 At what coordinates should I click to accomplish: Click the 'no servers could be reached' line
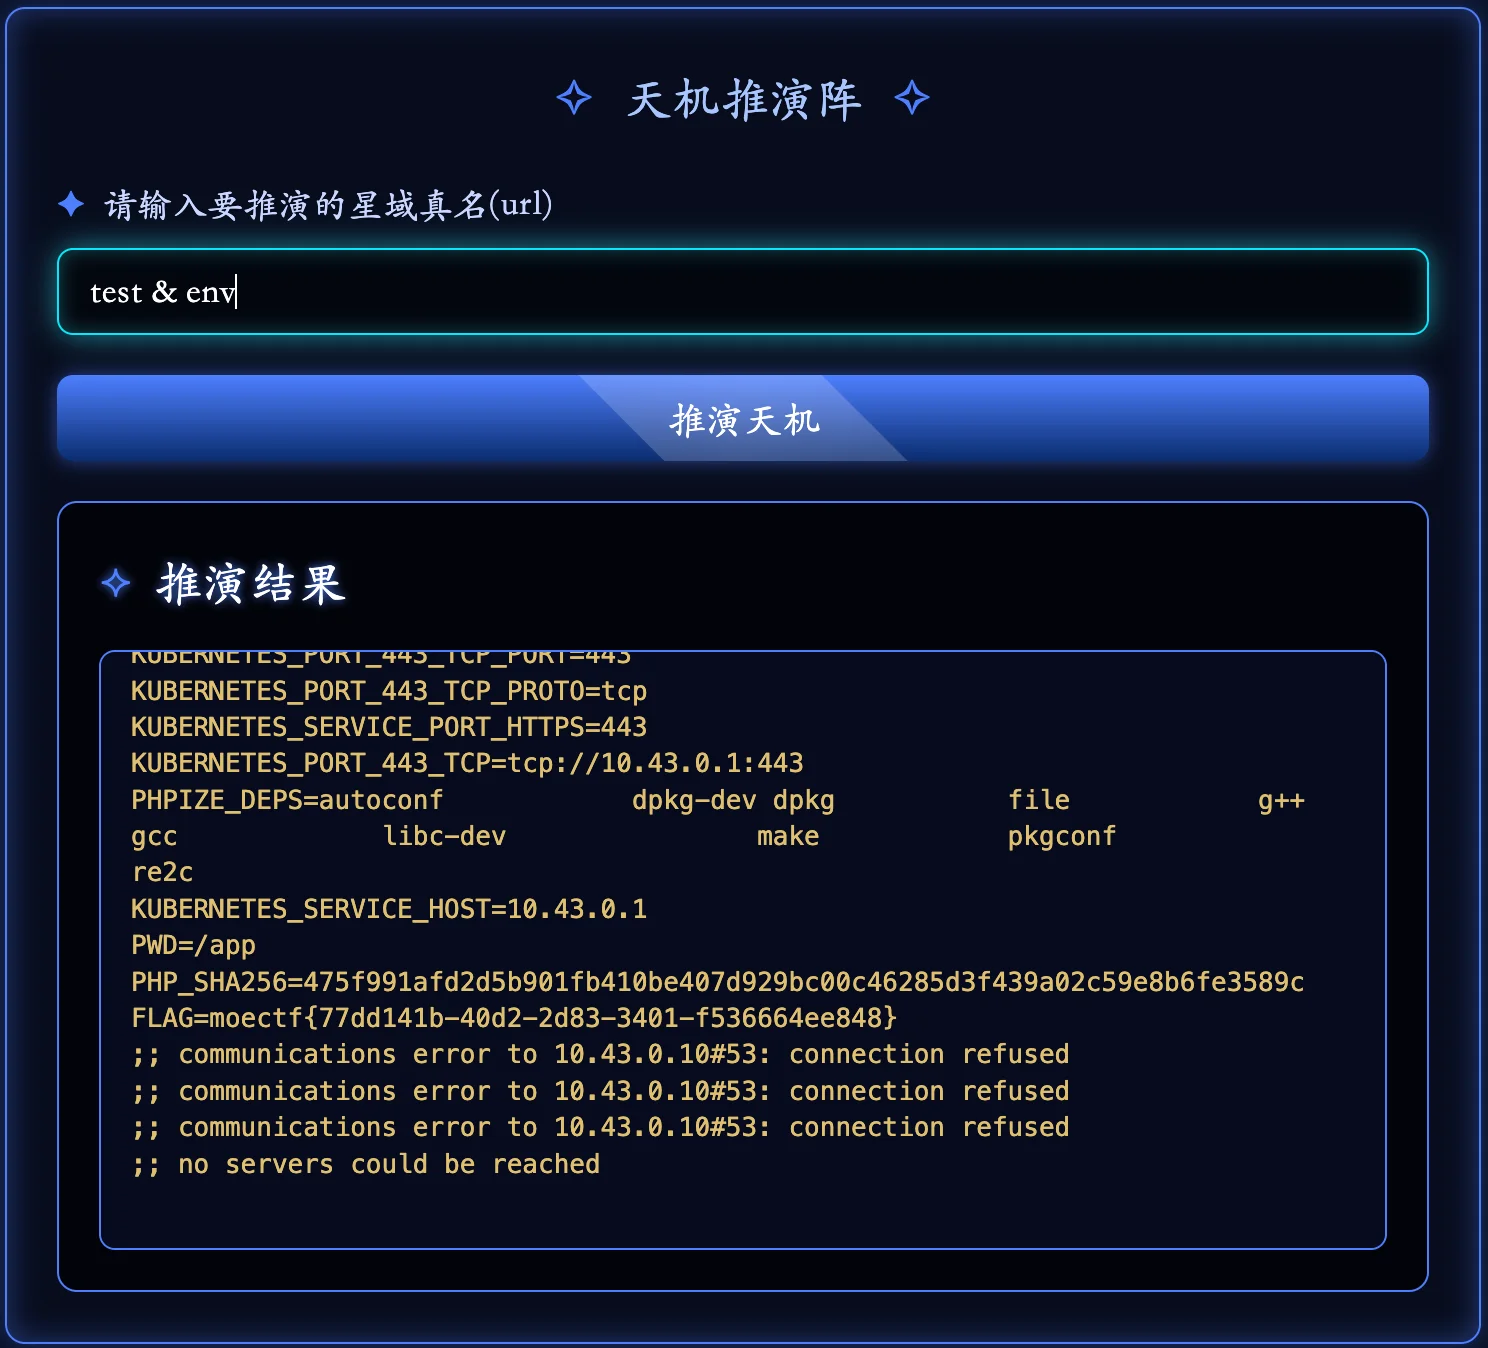tap(366, 1164)
